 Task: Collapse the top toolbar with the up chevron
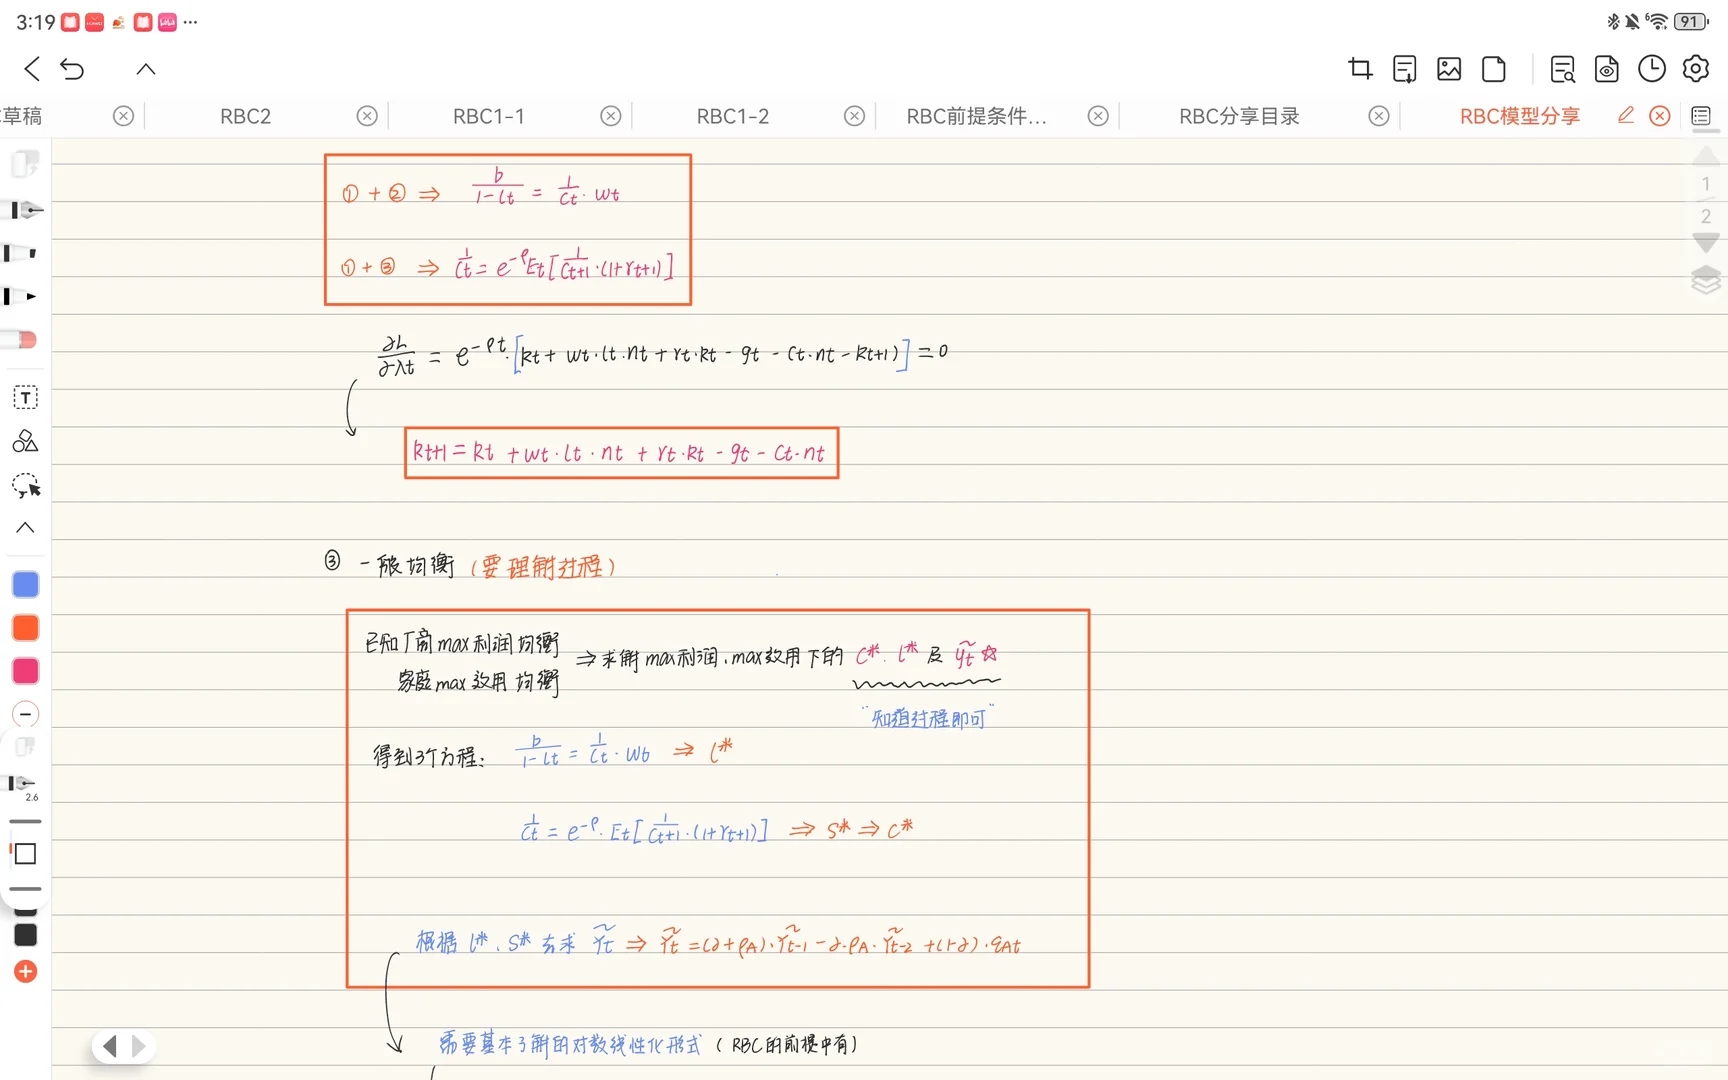(x=146, y=69)
